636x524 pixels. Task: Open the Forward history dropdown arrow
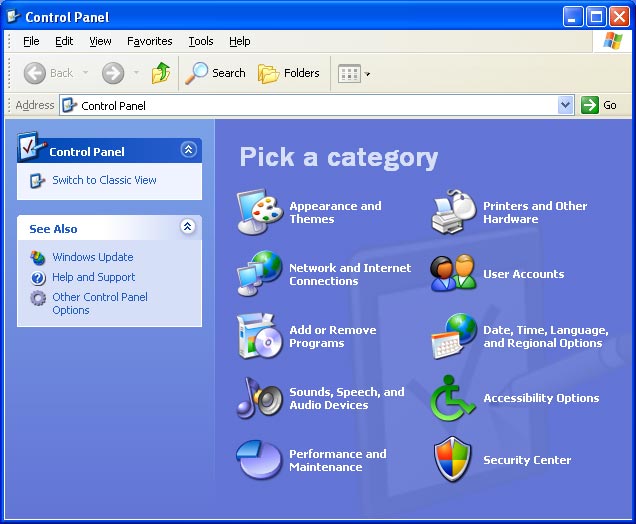click(x=136, y=73)
